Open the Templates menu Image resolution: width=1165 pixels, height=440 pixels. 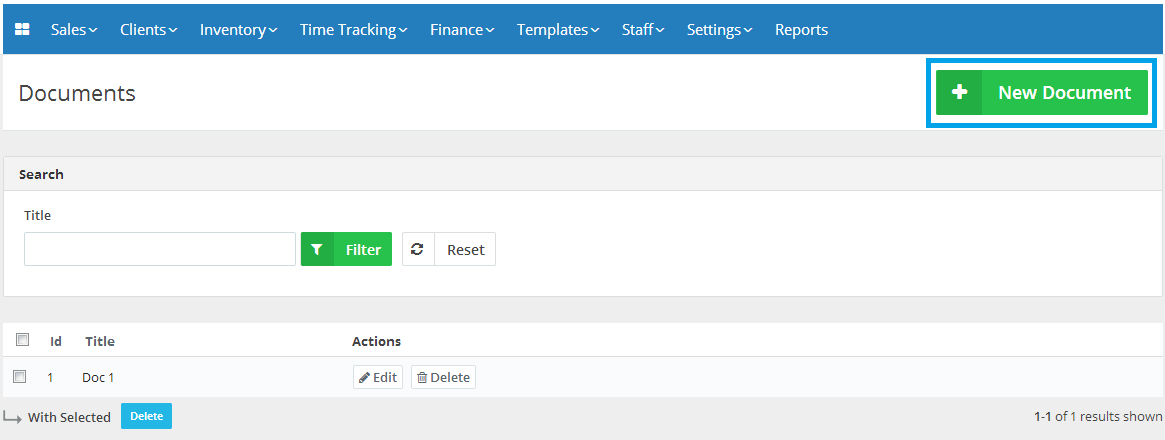(558, 30)
